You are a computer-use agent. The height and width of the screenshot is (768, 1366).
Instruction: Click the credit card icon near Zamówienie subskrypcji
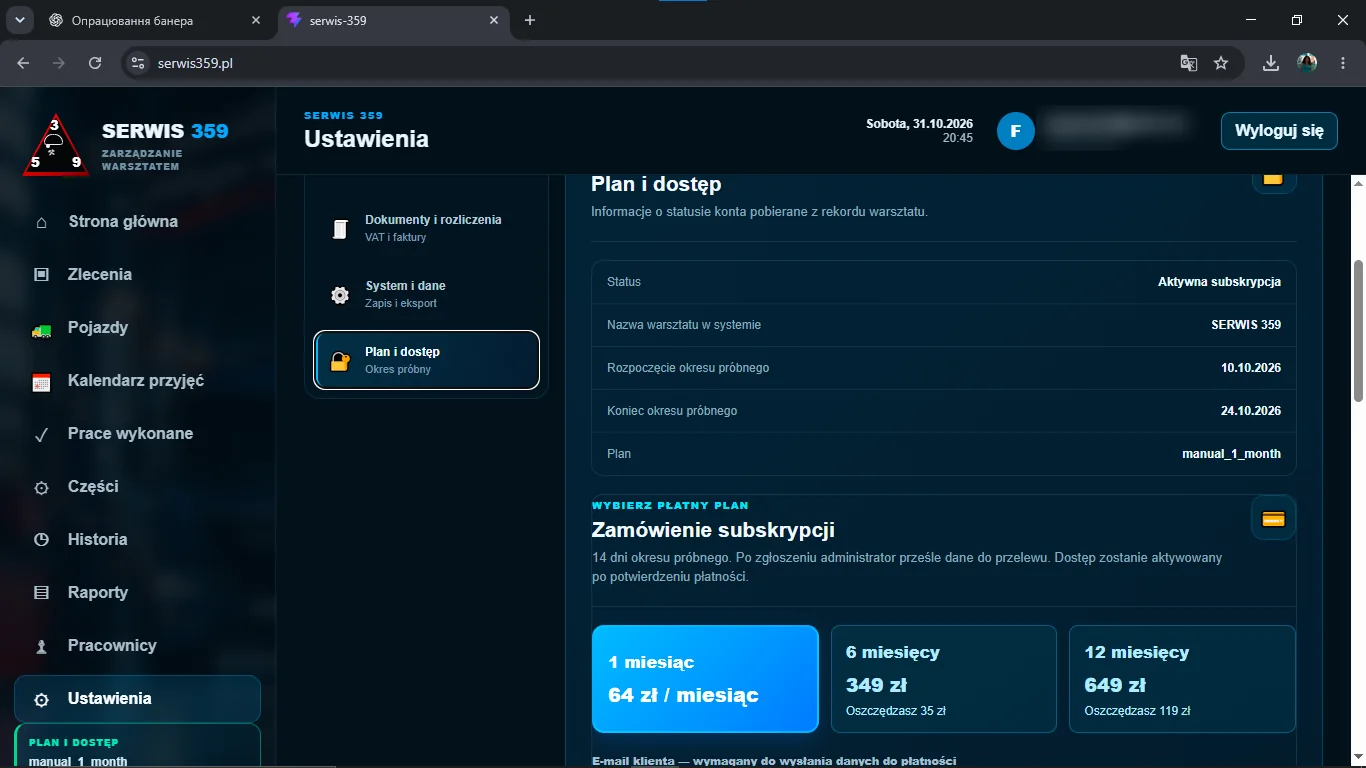point(1273,518)
